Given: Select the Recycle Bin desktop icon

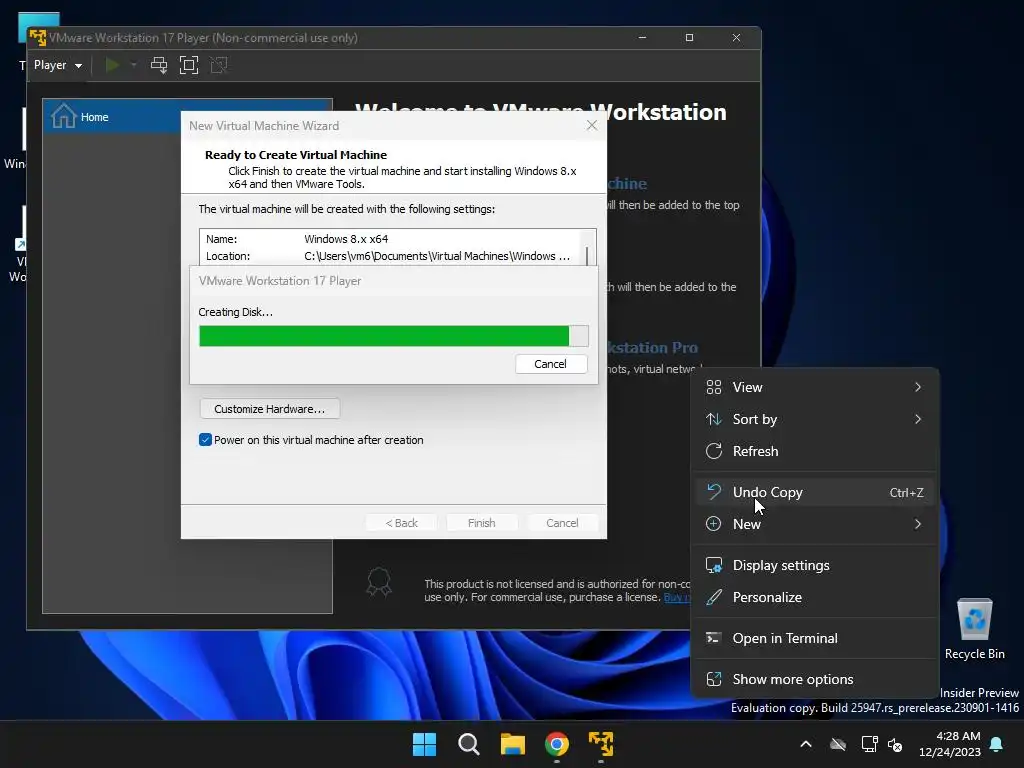Looking at the screenshot, I should 974,628.
